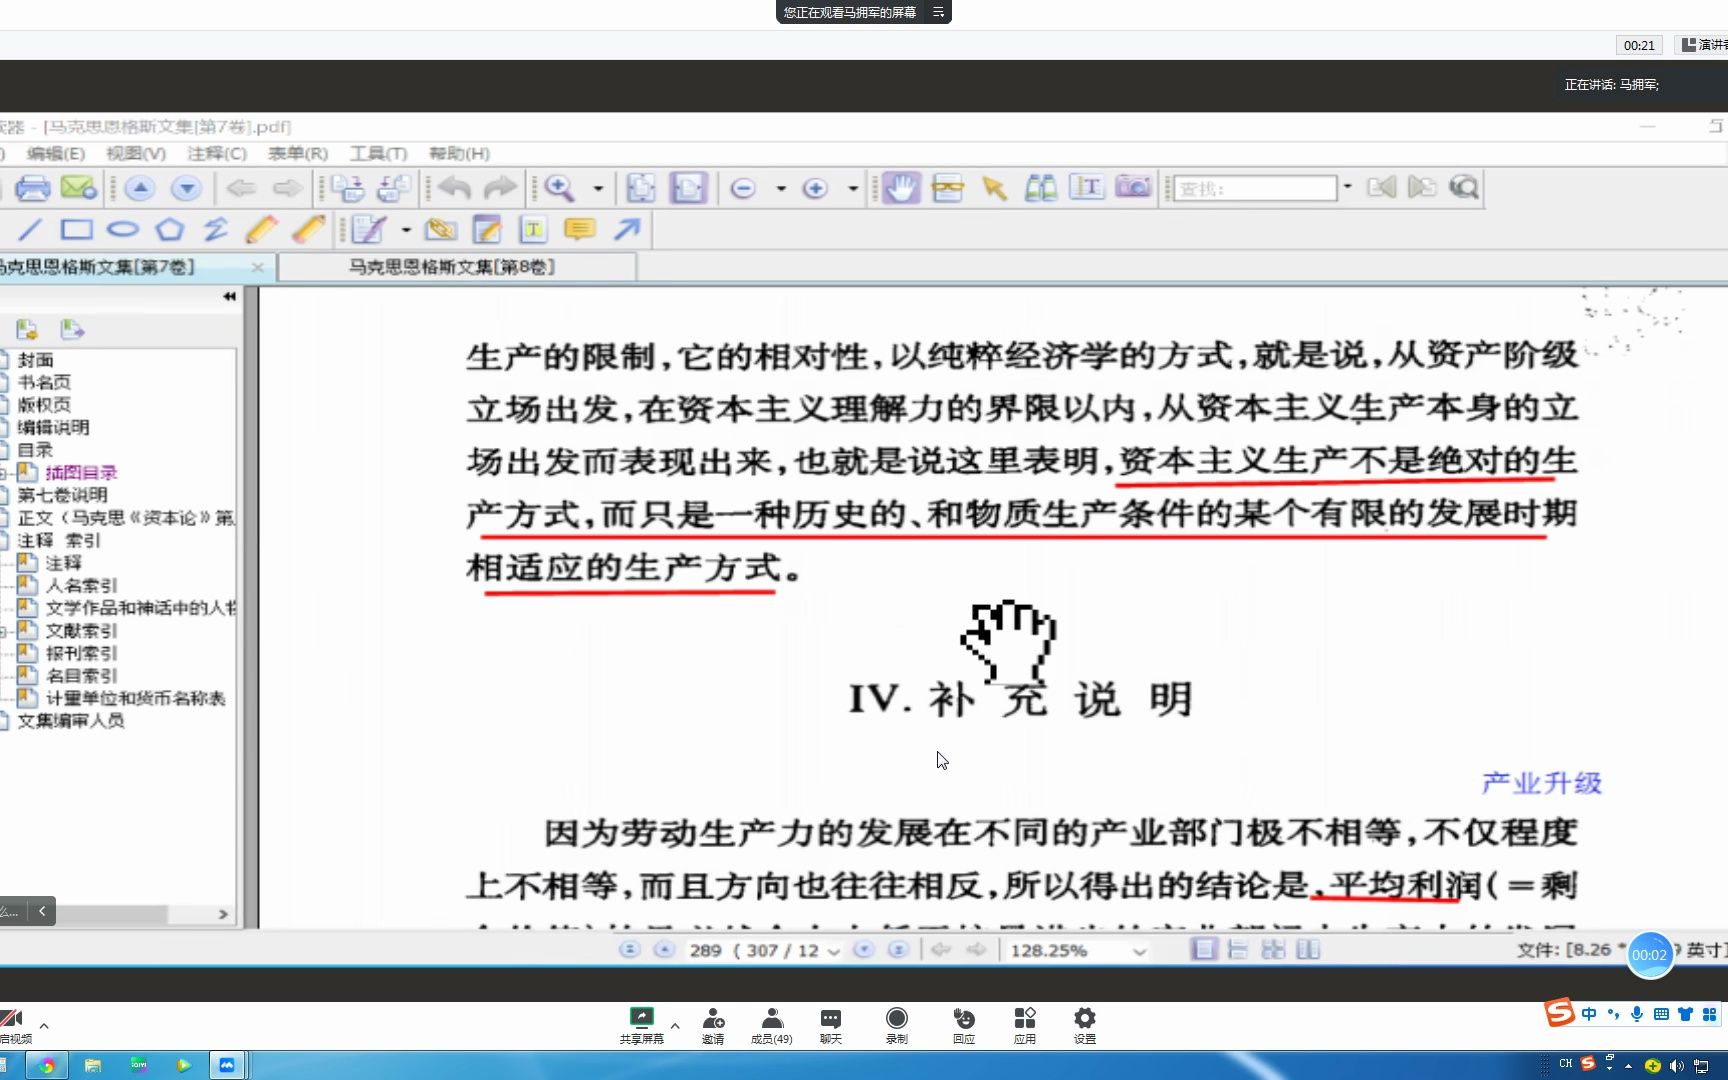Open the 编辑(E) menu
The height and width of the screenshot is (1080, 1728).
[56, 153]
